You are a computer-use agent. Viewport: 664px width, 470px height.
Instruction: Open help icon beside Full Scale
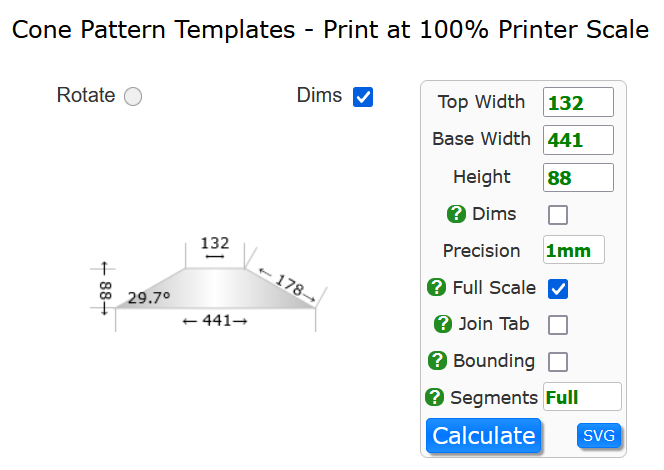coord(437,287)
